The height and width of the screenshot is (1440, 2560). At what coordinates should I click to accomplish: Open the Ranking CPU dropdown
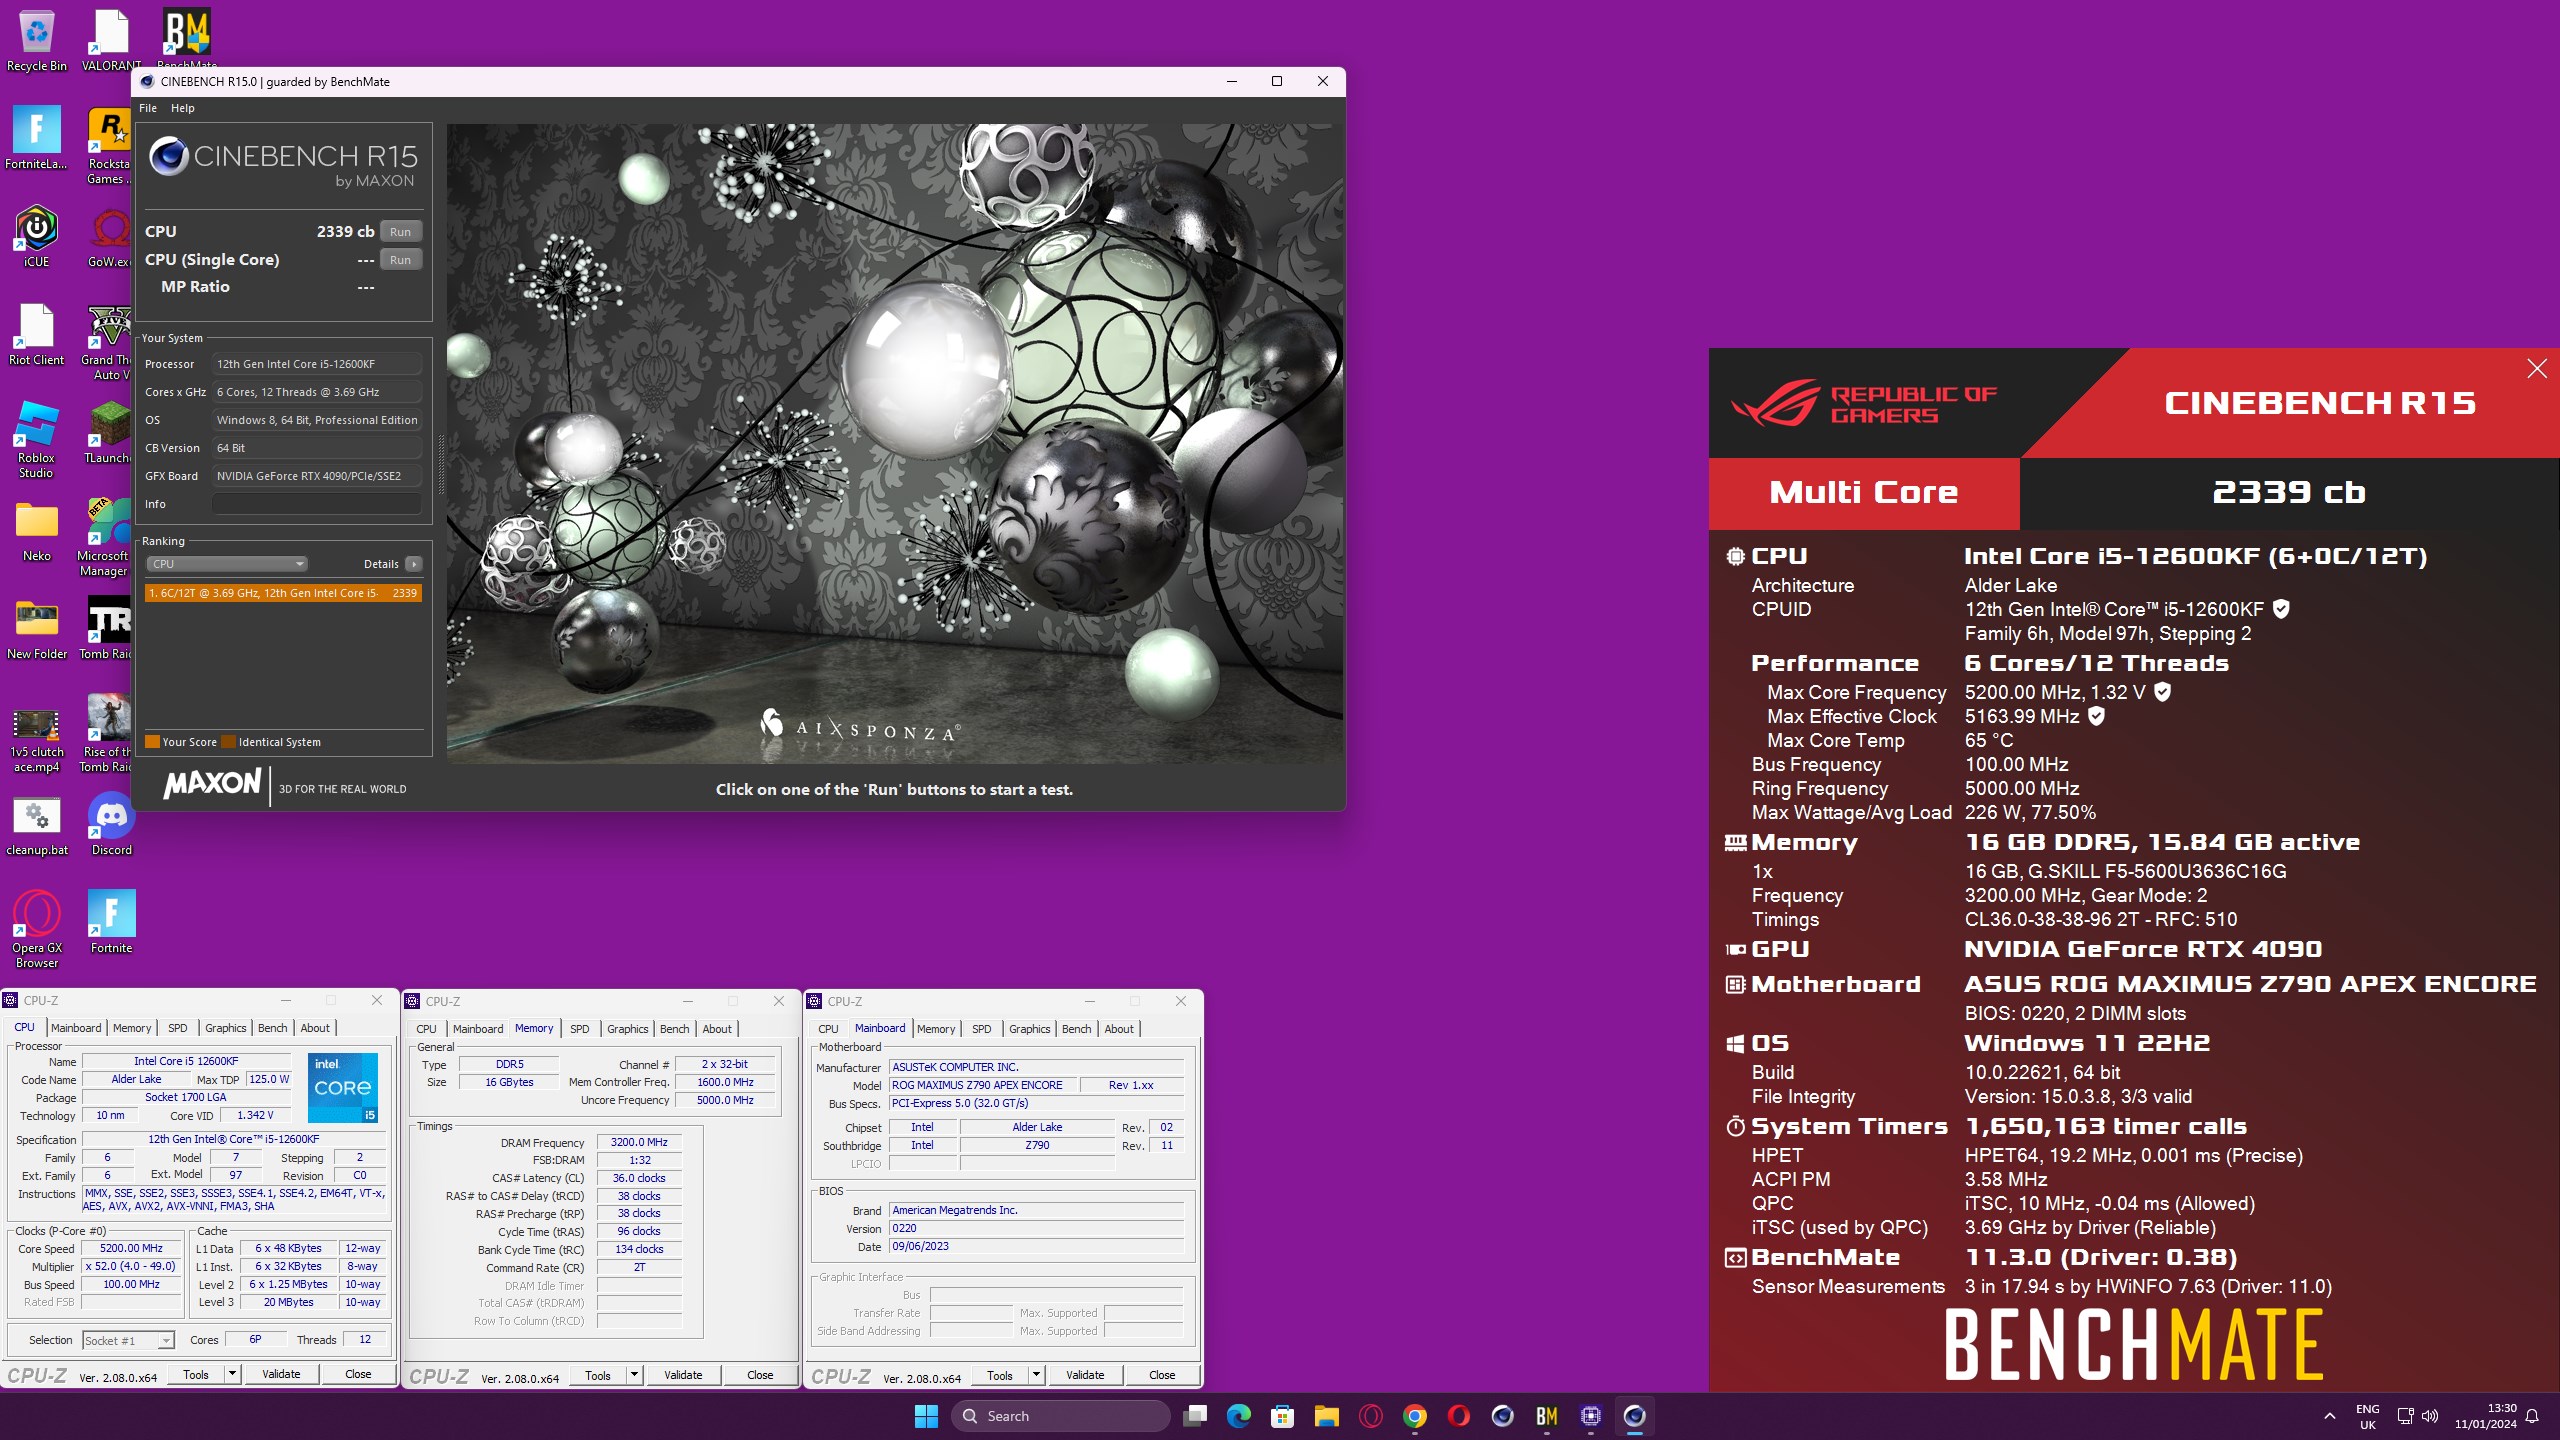tap(227, 564)
